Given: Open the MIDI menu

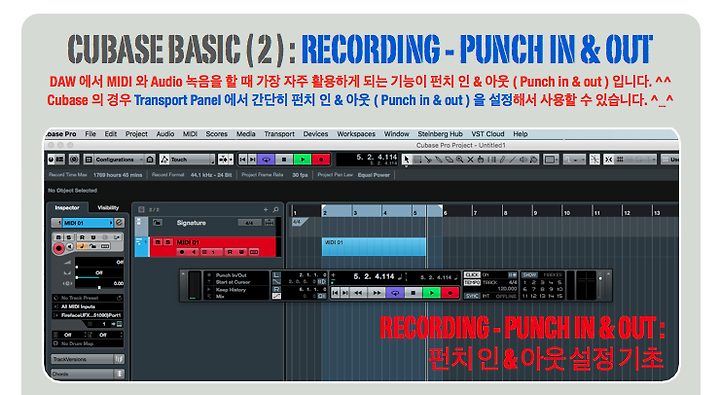Looking at the screenshot, I should tap(190, 134).
